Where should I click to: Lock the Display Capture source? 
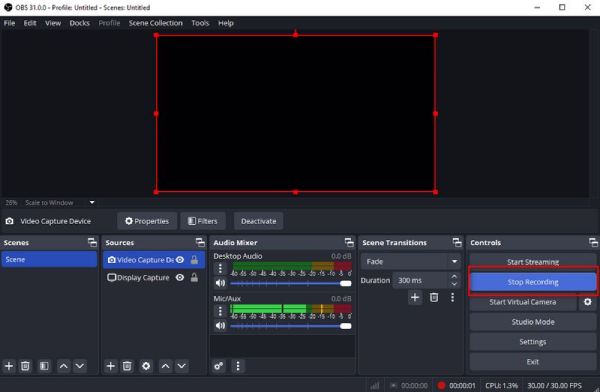[194, 278]
